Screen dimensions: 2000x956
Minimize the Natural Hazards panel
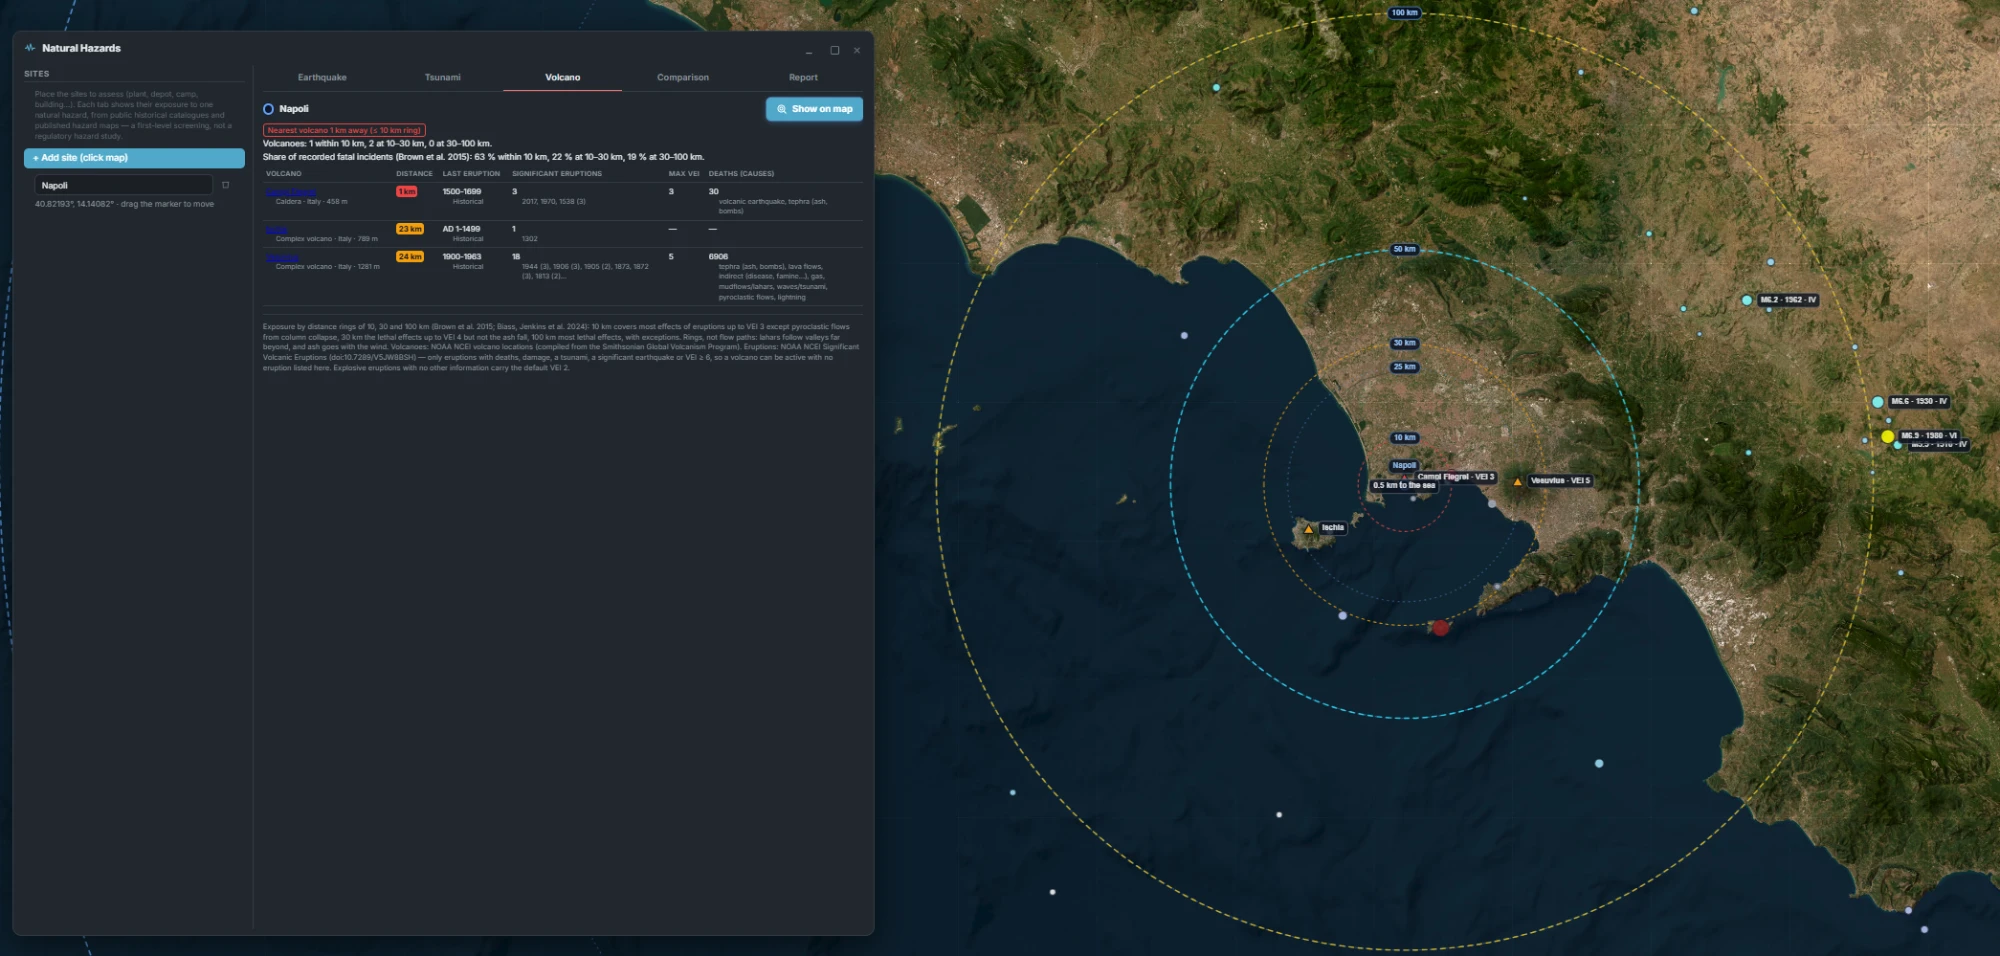point(809,50)
